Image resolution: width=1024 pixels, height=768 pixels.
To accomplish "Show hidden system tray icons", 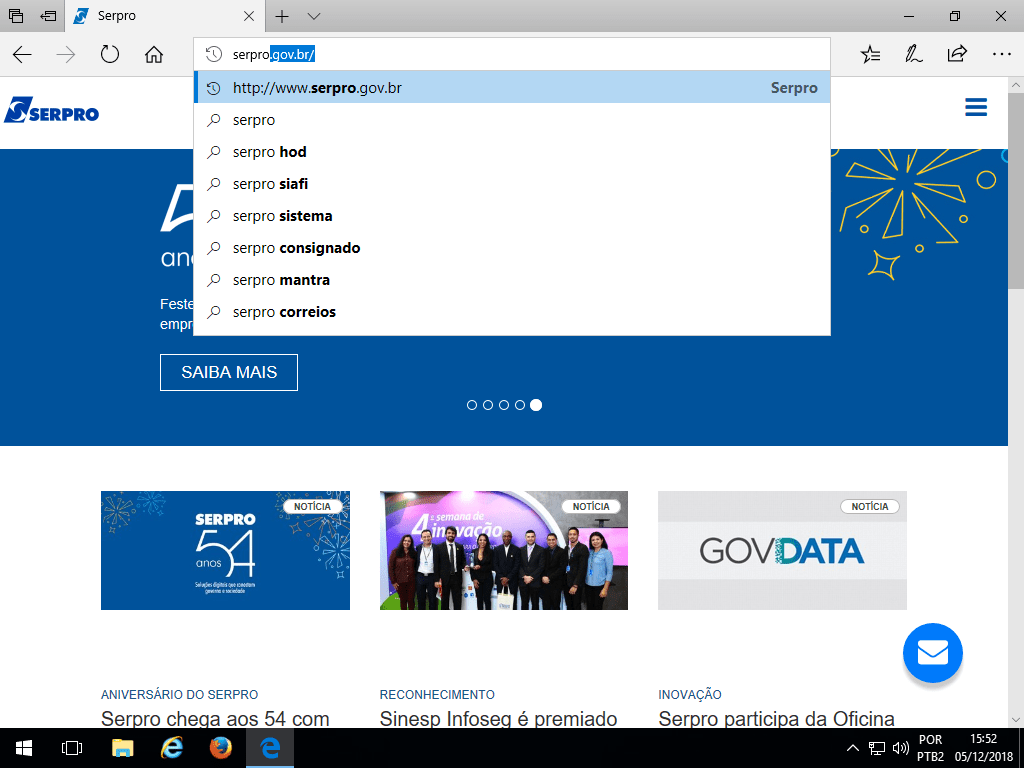I will [853, 747].
